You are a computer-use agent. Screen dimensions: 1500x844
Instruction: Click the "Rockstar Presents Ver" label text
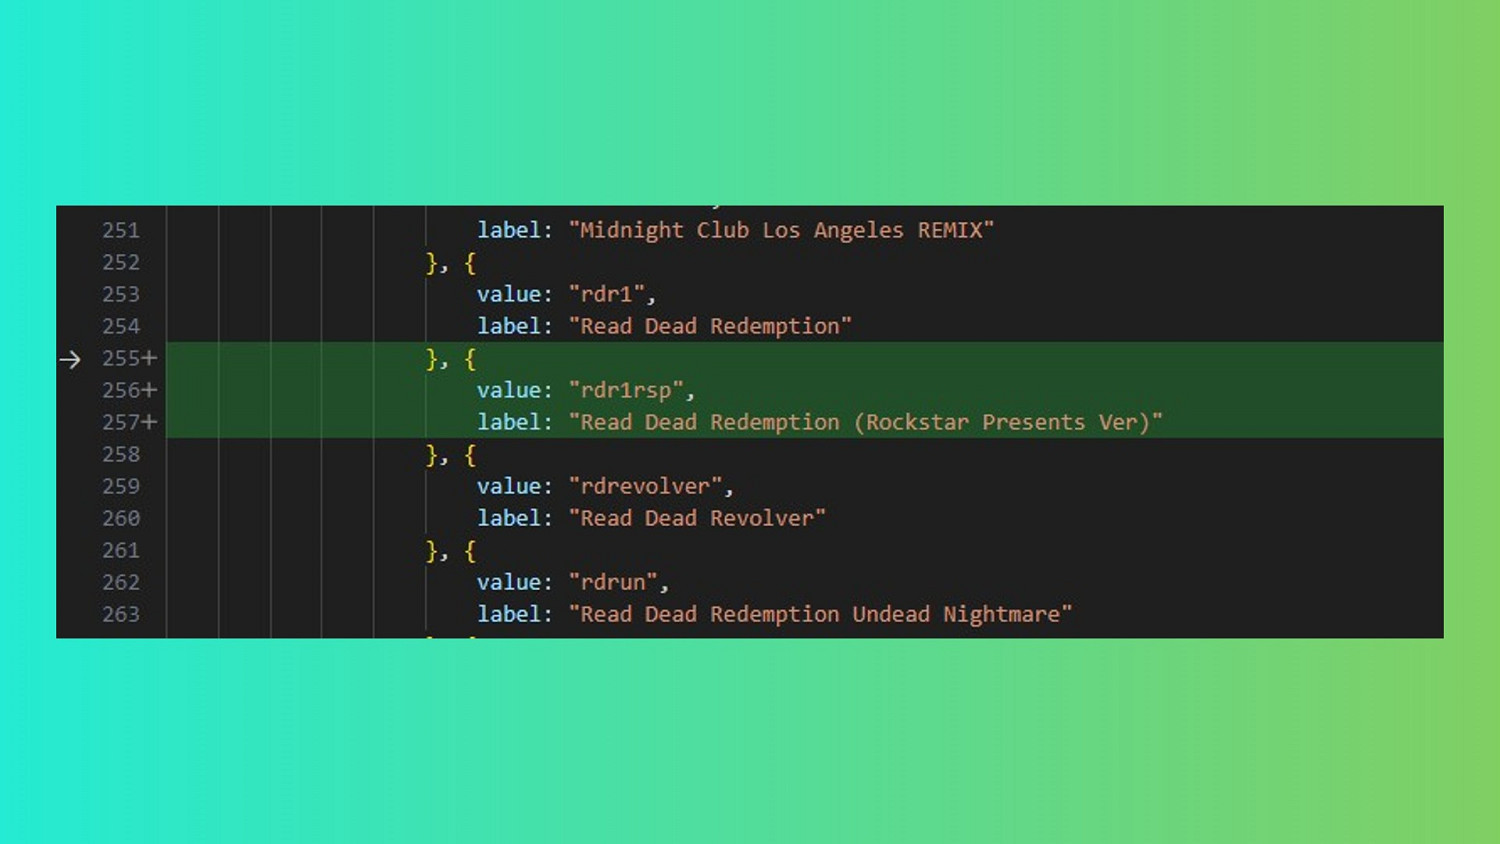1001,422
